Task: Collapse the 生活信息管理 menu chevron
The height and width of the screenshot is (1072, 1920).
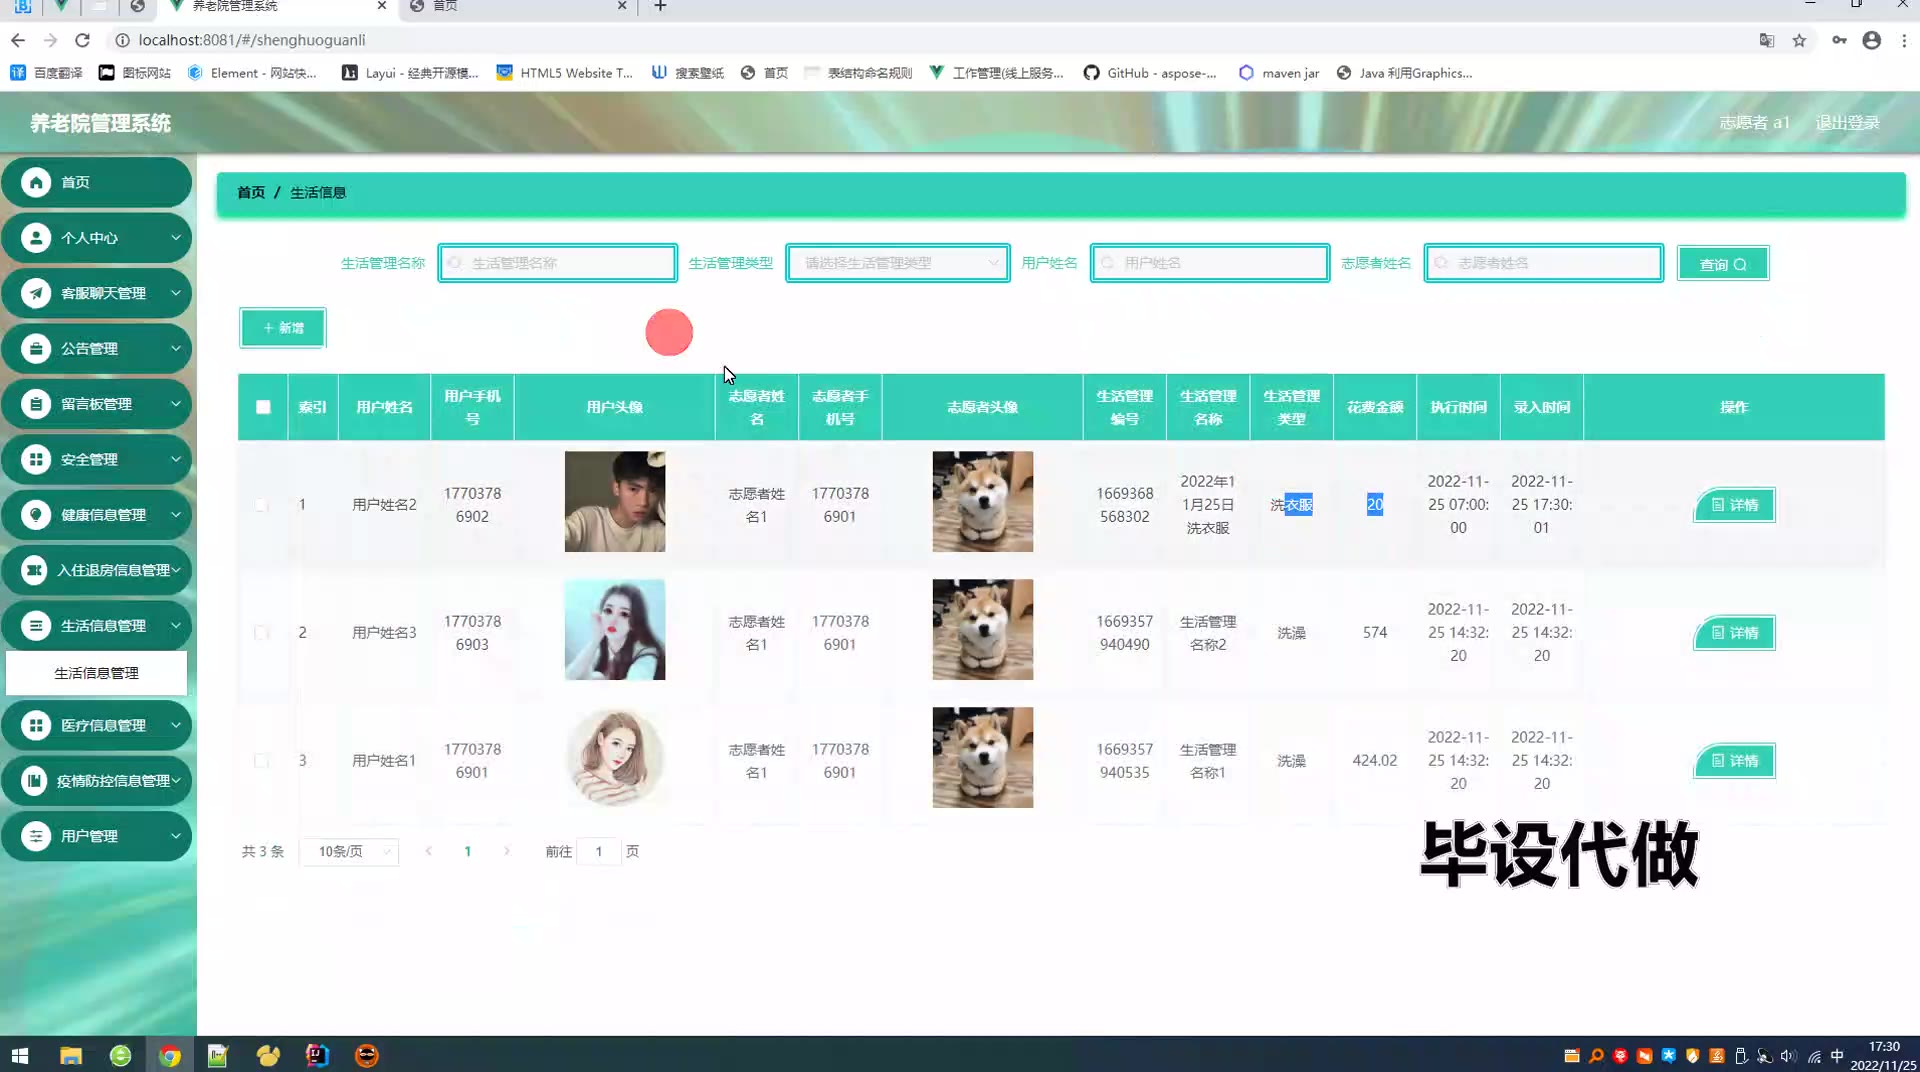Action: click(x=175, y=626)
